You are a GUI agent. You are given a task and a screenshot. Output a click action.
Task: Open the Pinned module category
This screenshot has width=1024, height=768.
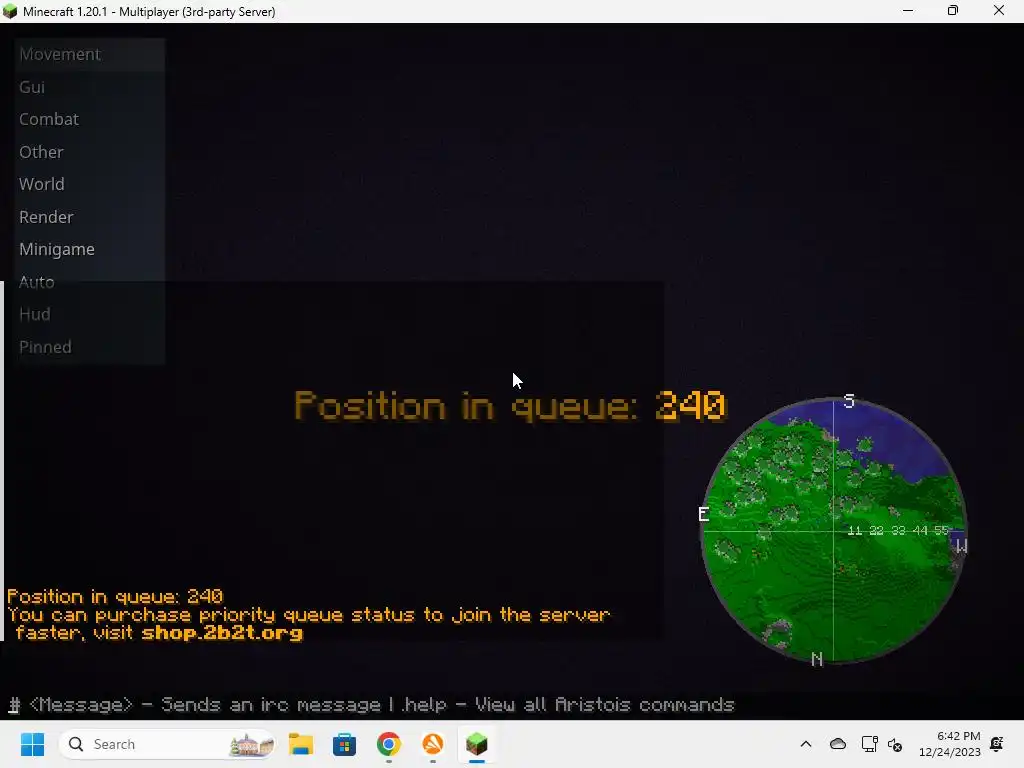tap(89, 347)
